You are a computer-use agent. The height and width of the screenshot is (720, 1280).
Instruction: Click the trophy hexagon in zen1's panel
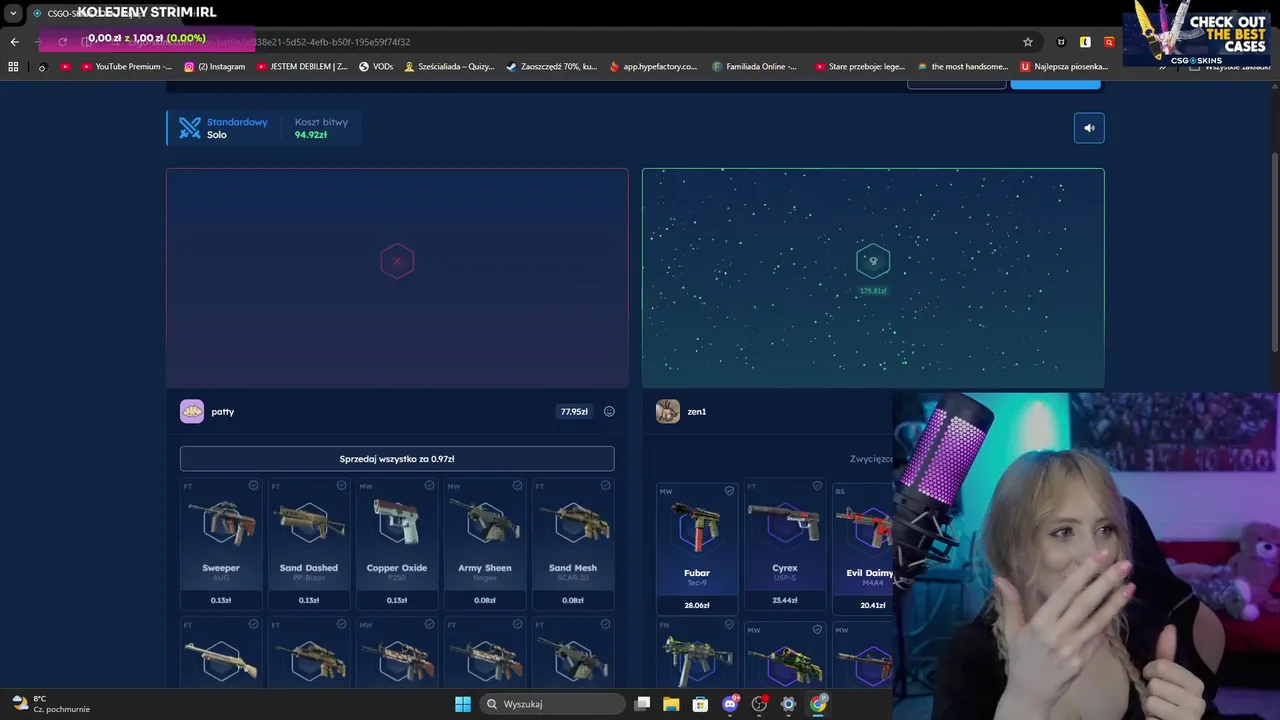(x=873, y=261)
